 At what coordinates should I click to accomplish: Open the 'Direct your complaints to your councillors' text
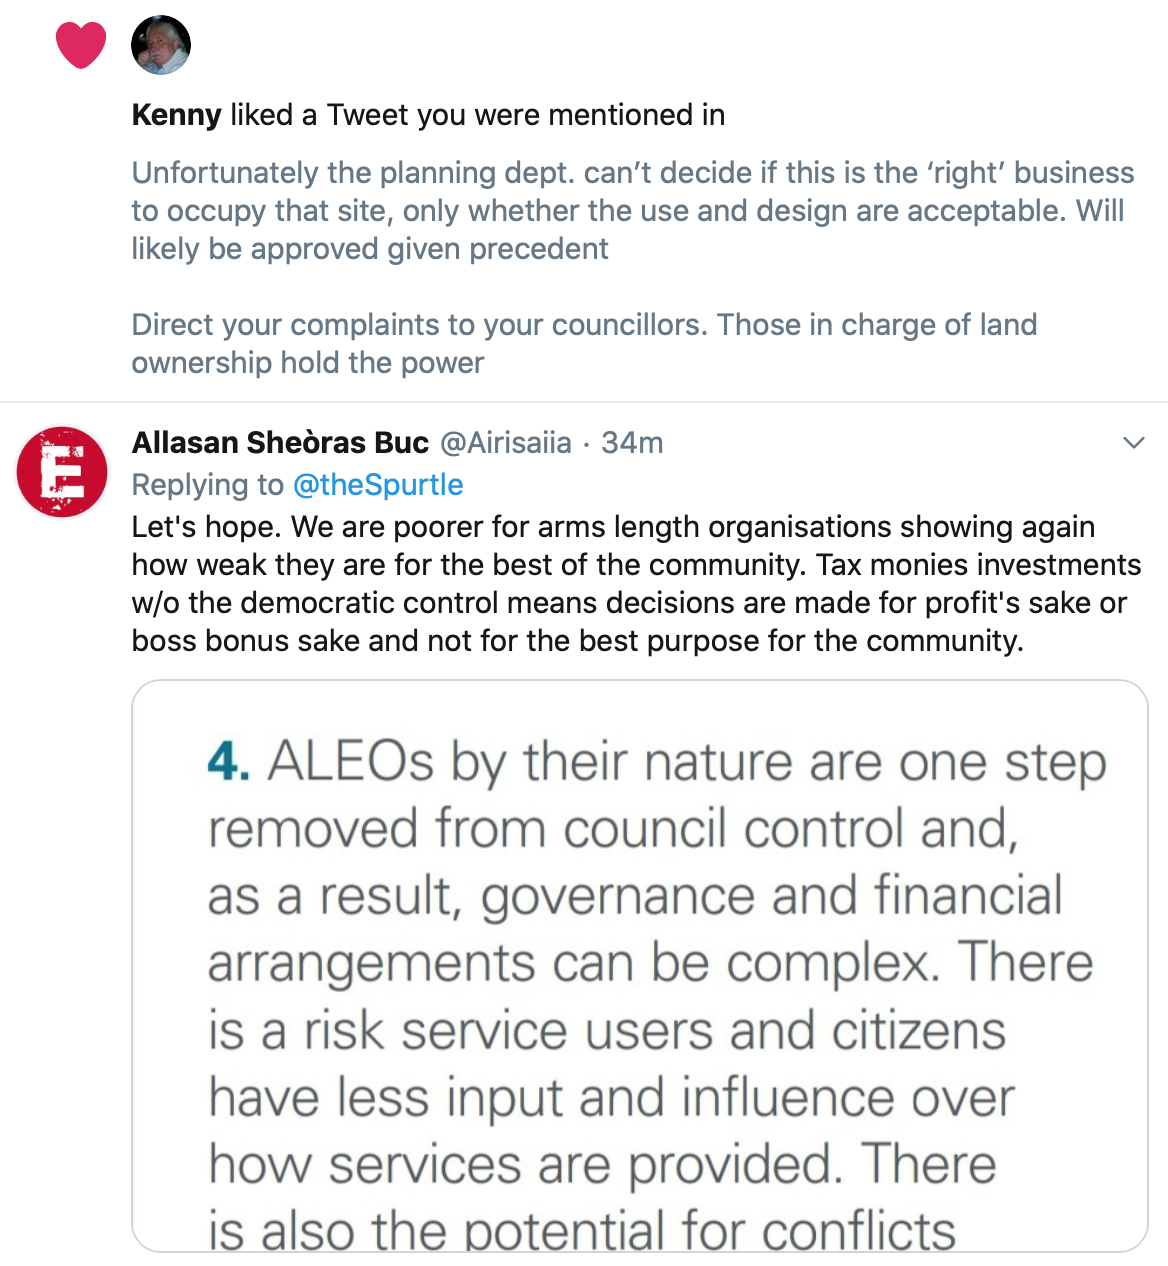(x=420, y=325)
